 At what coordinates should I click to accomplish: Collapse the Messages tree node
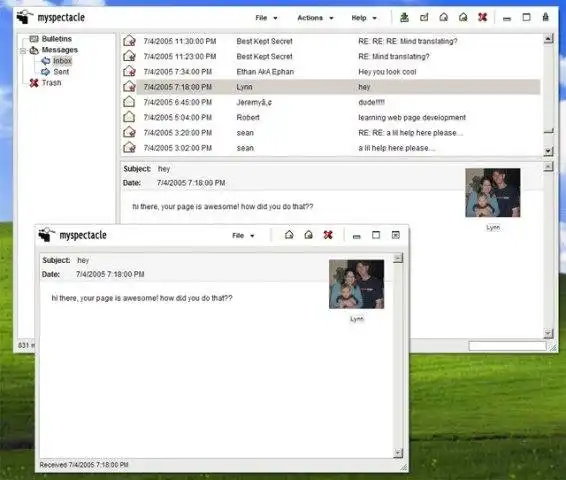[x=23, y=51]
